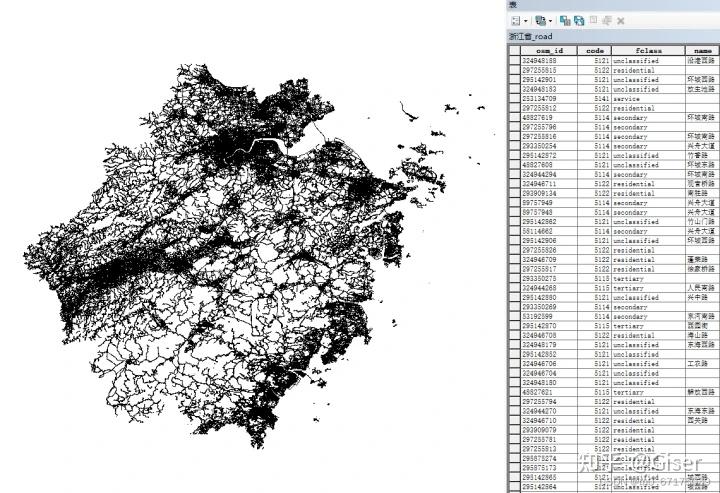This screenshot has height=493, width=720.
Task: Click the name column header
Action: click(x=702, y=50)
